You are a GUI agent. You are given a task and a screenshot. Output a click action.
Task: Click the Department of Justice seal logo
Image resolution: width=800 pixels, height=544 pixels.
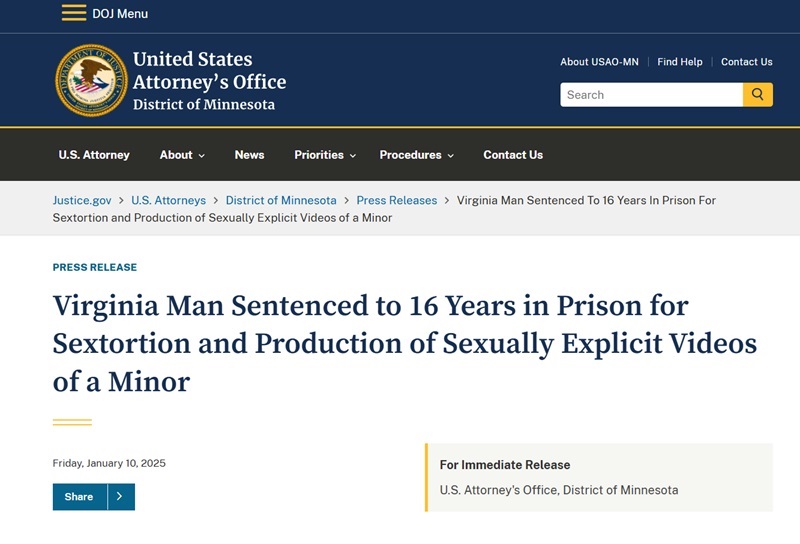click(91, 81)
